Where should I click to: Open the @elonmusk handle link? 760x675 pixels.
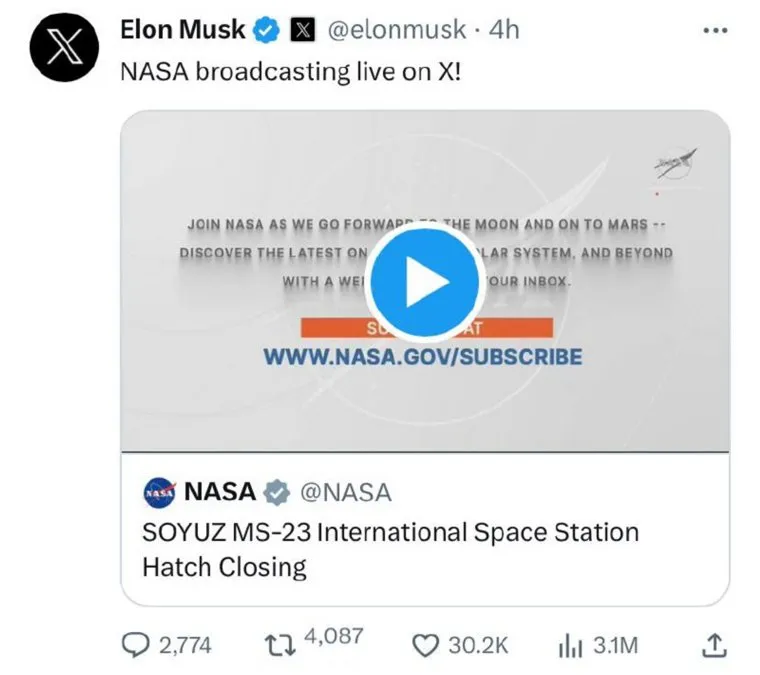pos(395,31)
